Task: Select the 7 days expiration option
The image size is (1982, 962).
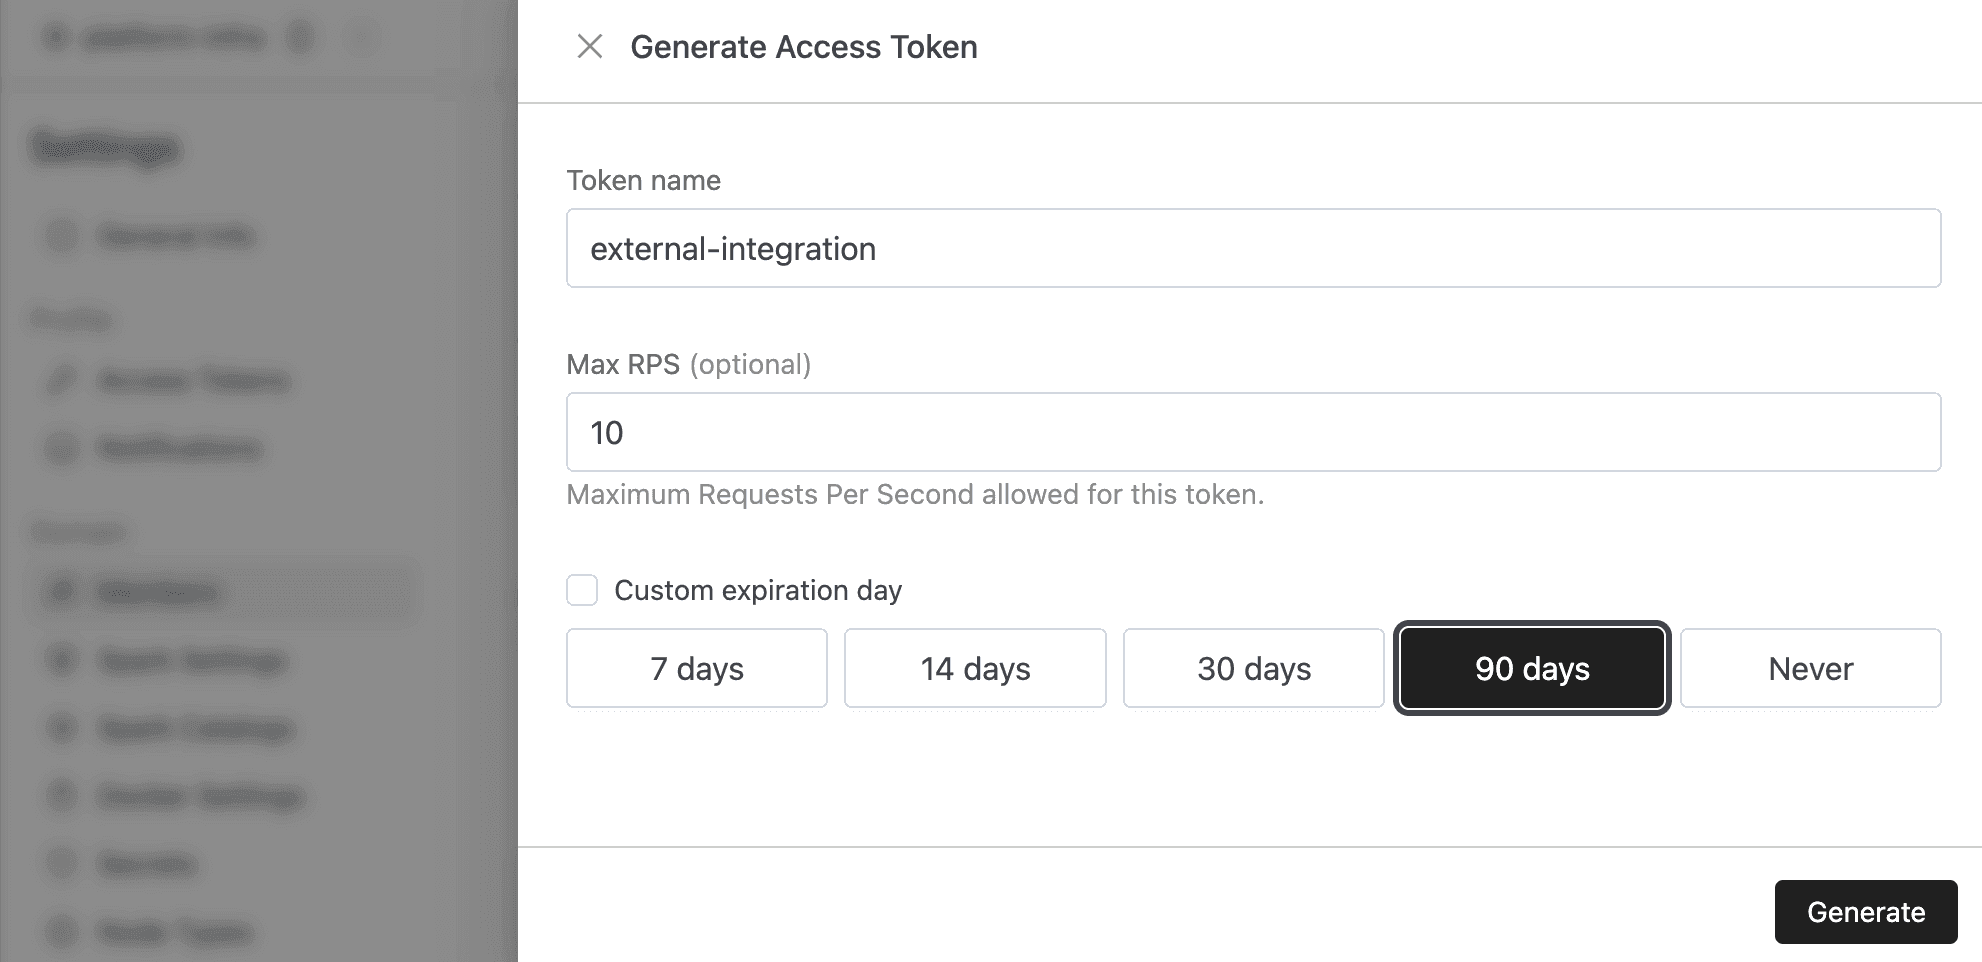Action: pos(696,668)
